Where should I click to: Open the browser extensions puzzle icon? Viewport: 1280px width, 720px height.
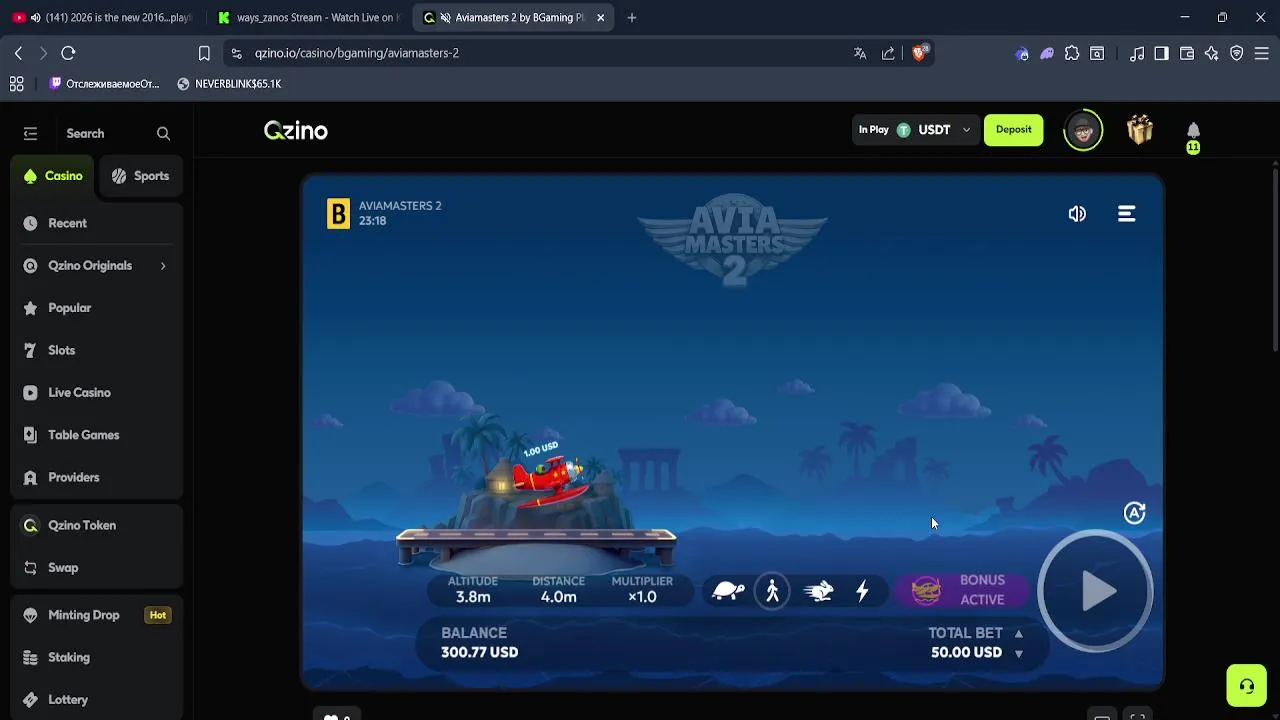coord(1072,53)
